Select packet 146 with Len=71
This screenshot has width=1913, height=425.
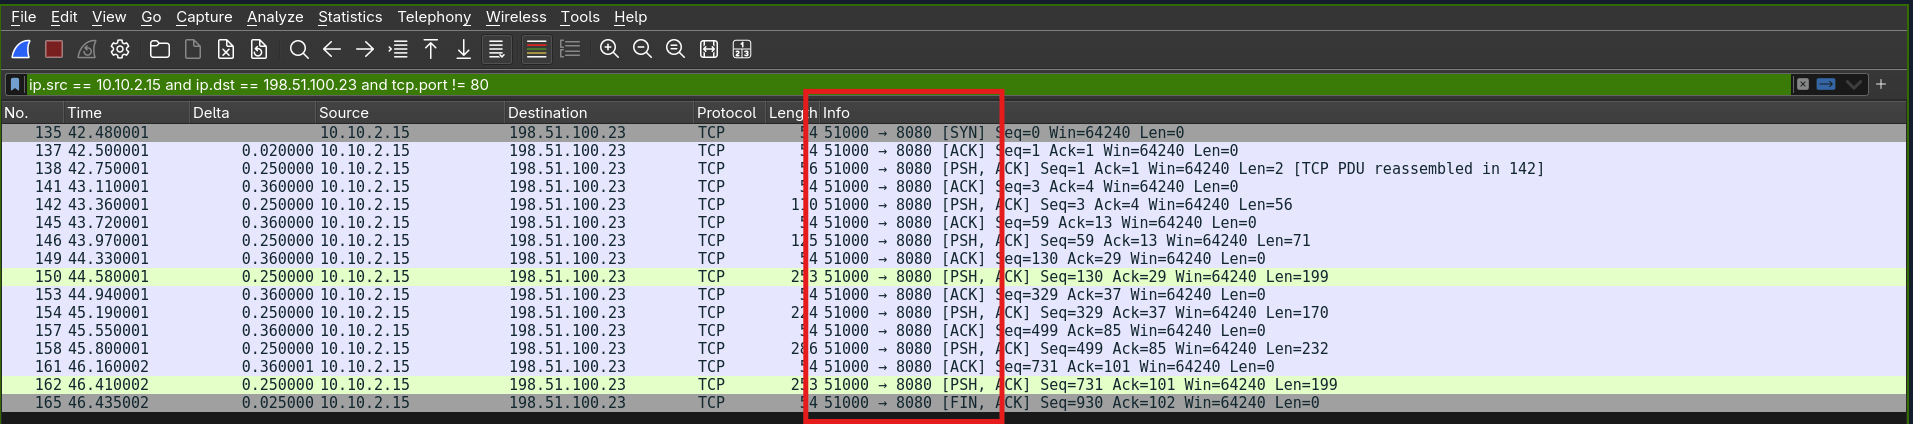click(956, 241)
